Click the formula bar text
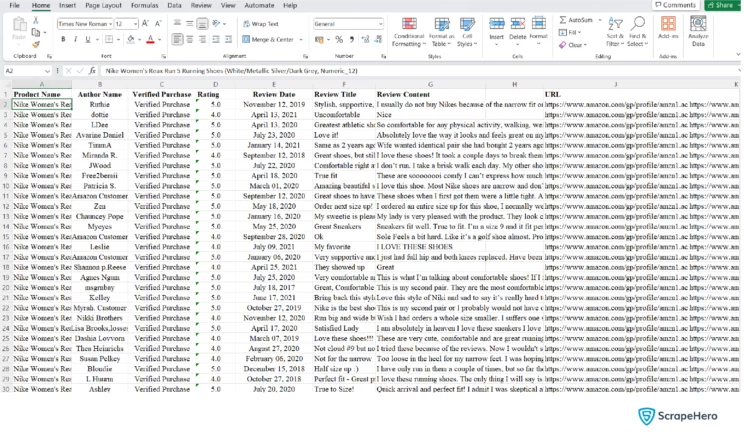The height and width of the screenshot is (437, 744). tap(231, 71)
